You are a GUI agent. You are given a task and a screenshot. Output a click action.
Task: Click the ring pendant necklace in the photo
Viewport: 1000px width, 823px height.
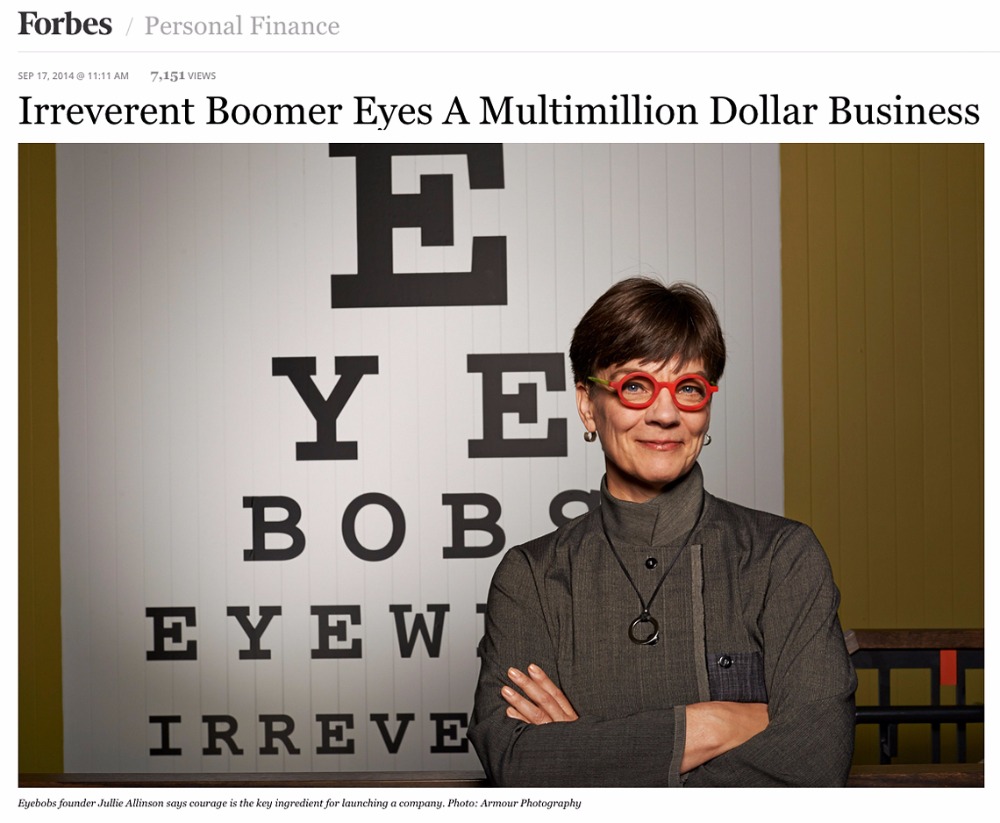[644, 628]
